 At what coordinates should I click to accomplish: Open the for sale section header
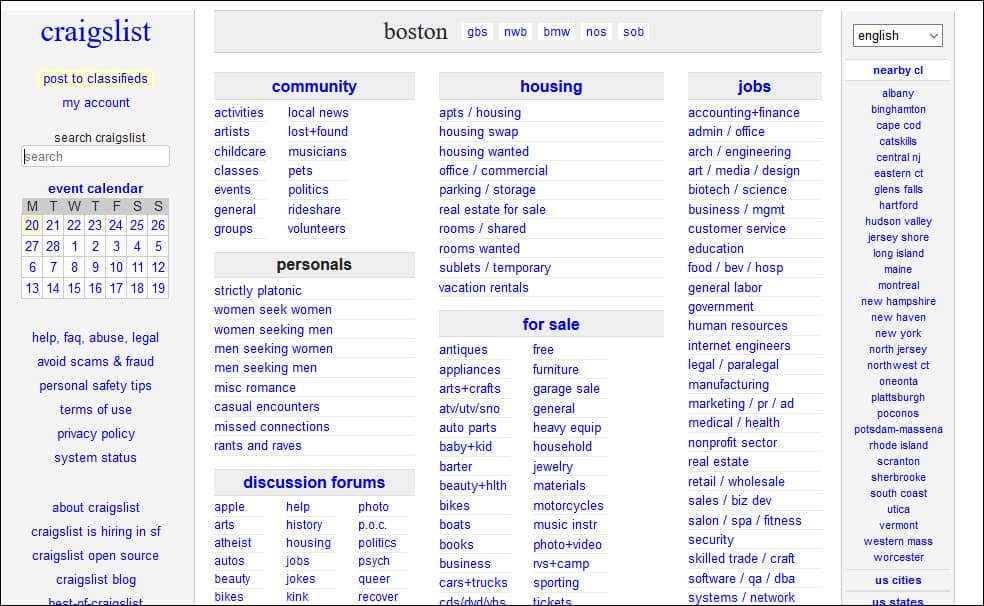click(551, 324)
